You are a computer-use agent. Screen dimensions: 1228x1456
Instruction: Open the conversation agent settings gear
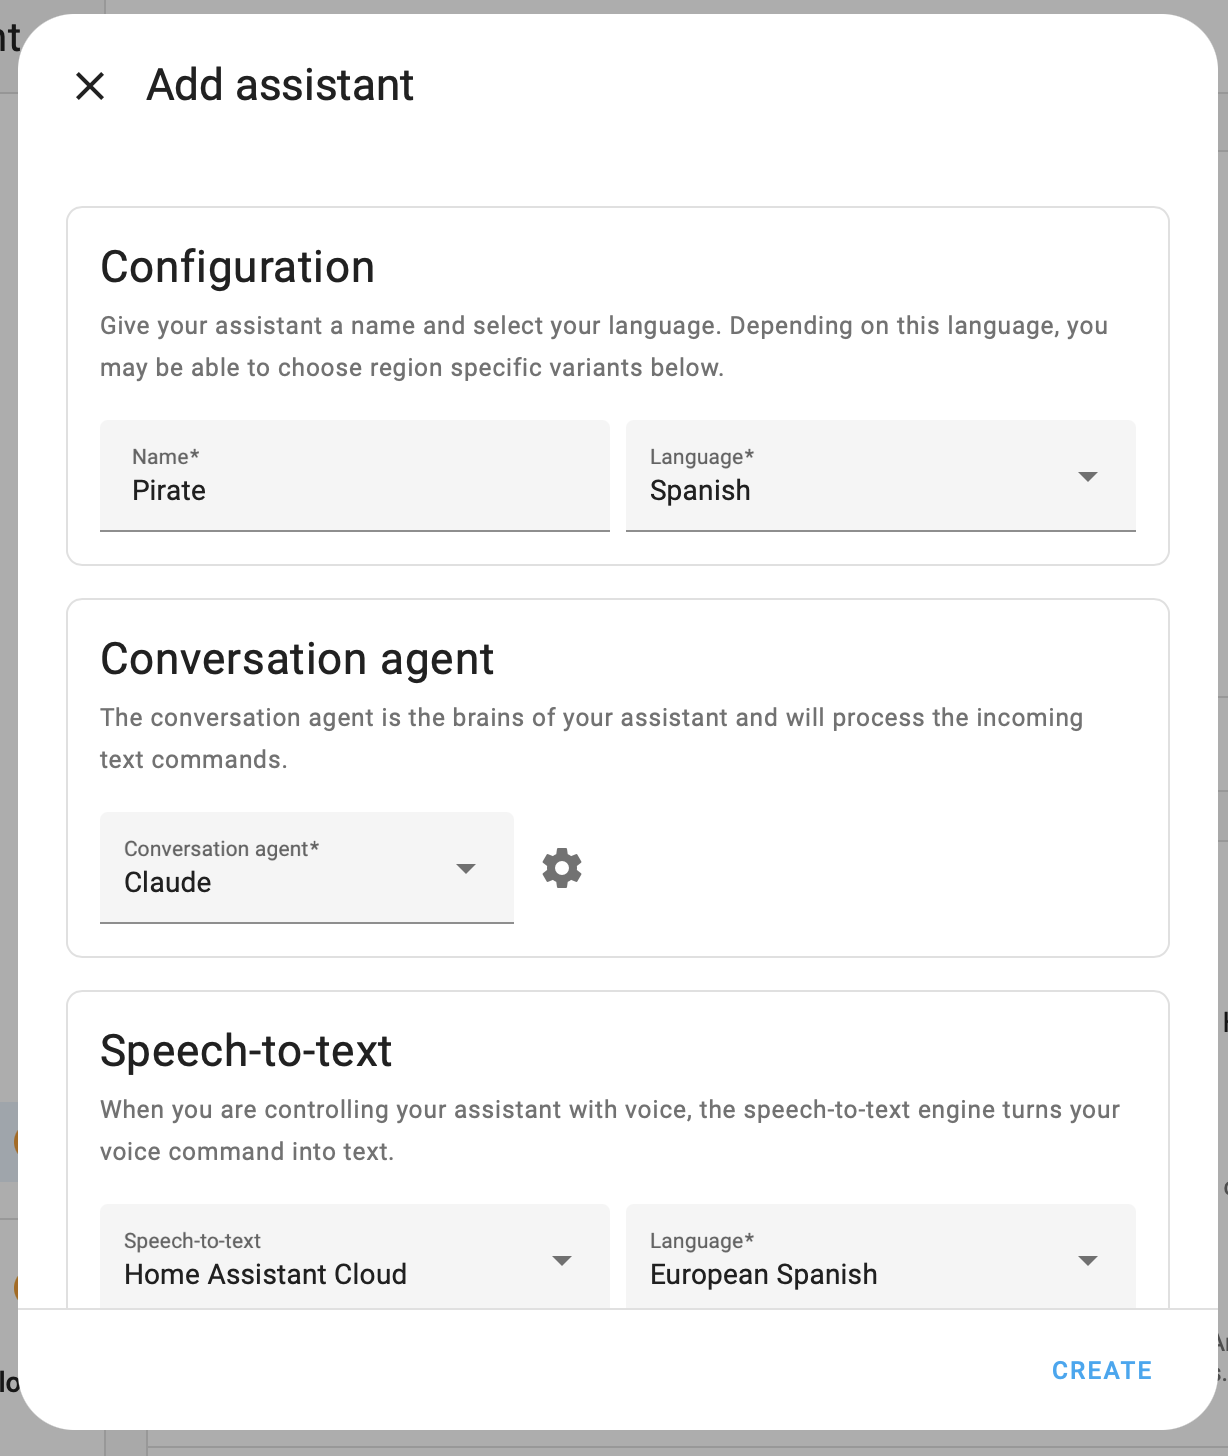tap(562, 868)
